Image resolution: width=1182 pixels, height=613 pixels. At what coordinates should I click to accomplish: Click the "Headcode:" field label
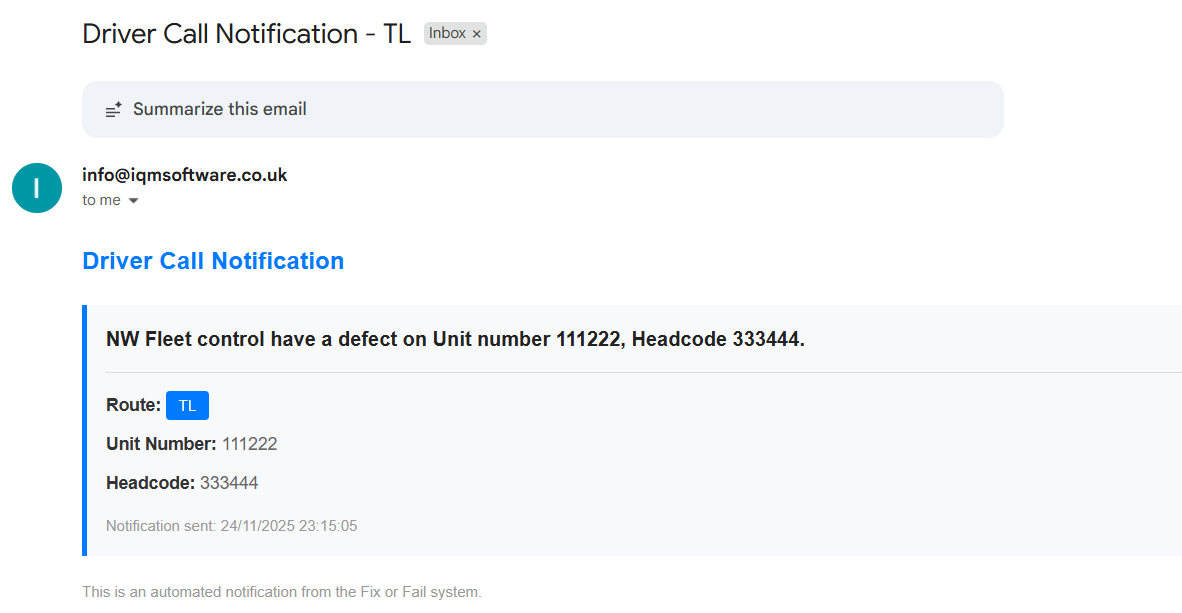[150, 483]
